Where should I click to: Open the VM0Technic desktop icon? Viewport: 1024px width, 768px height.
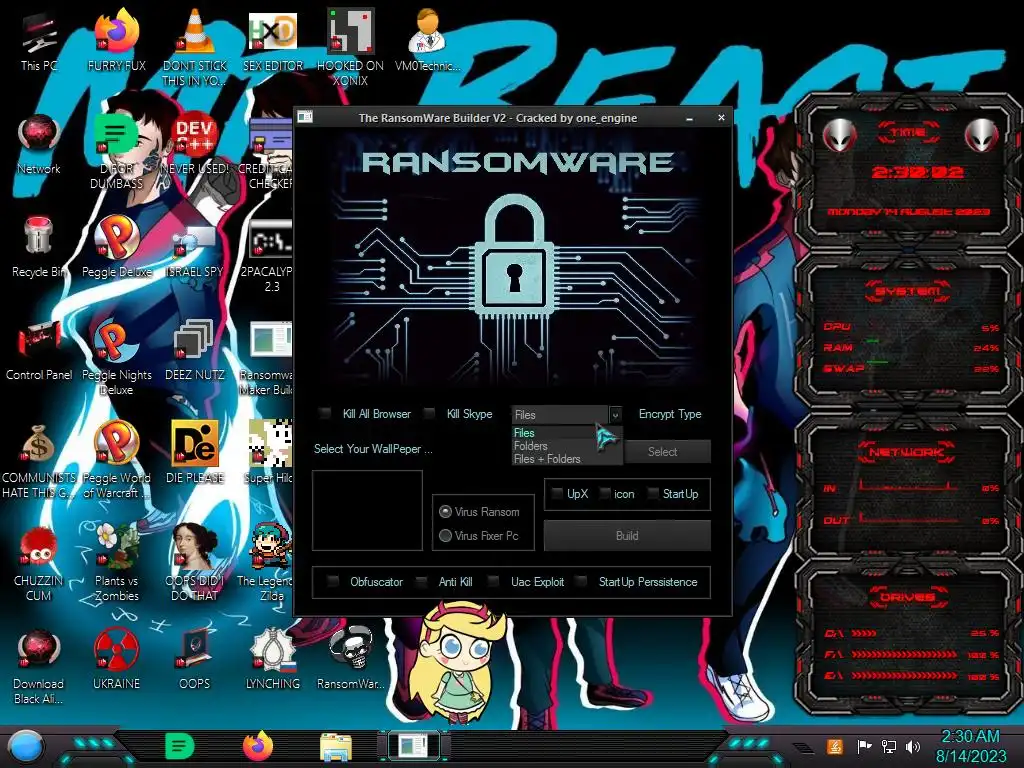click(x=428, y=42)
